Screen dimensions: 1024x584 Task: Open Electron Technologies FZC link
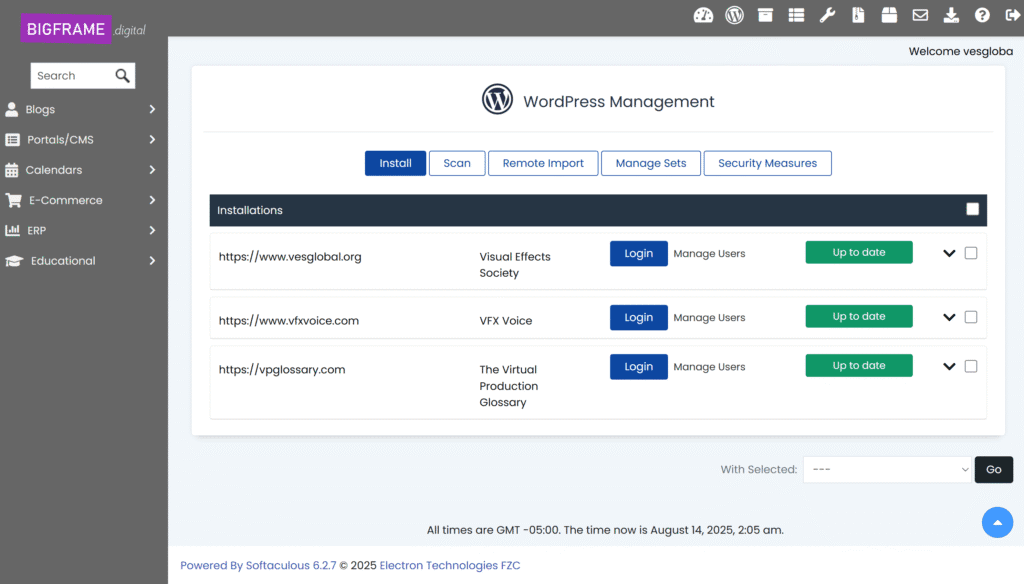(450, 566)
